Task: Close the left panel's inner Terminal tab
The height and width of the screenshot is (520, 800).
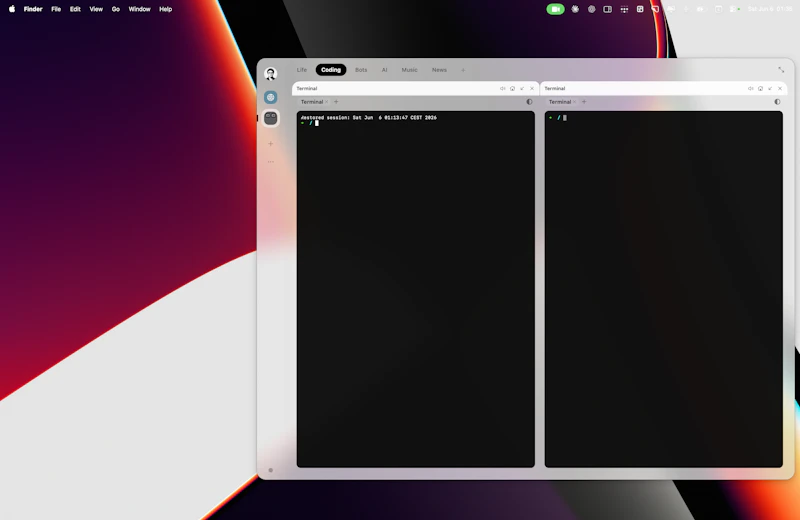Action: (x=327, y=102)
